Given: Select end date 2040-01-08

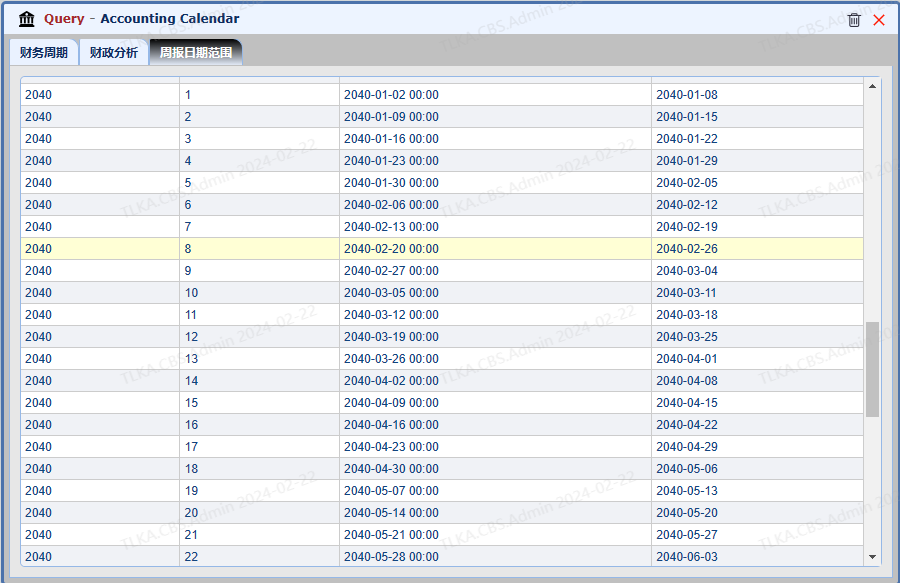Looking at the screenshot, I should [757, 95].
